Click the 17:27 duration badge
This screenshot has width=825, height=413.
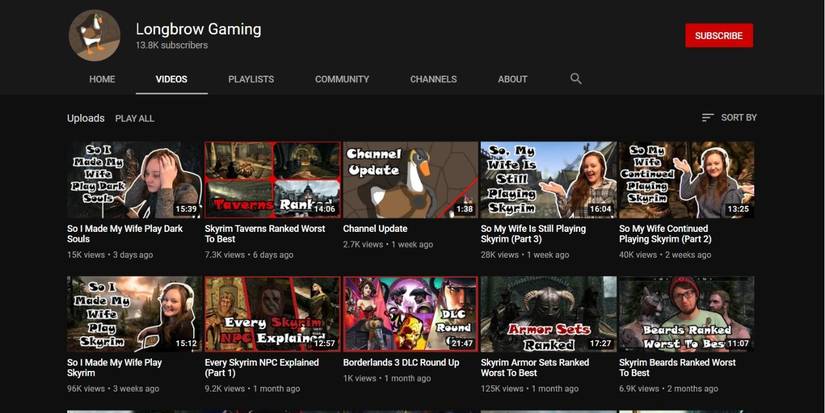pyautogui.click(x=600, y=343)
